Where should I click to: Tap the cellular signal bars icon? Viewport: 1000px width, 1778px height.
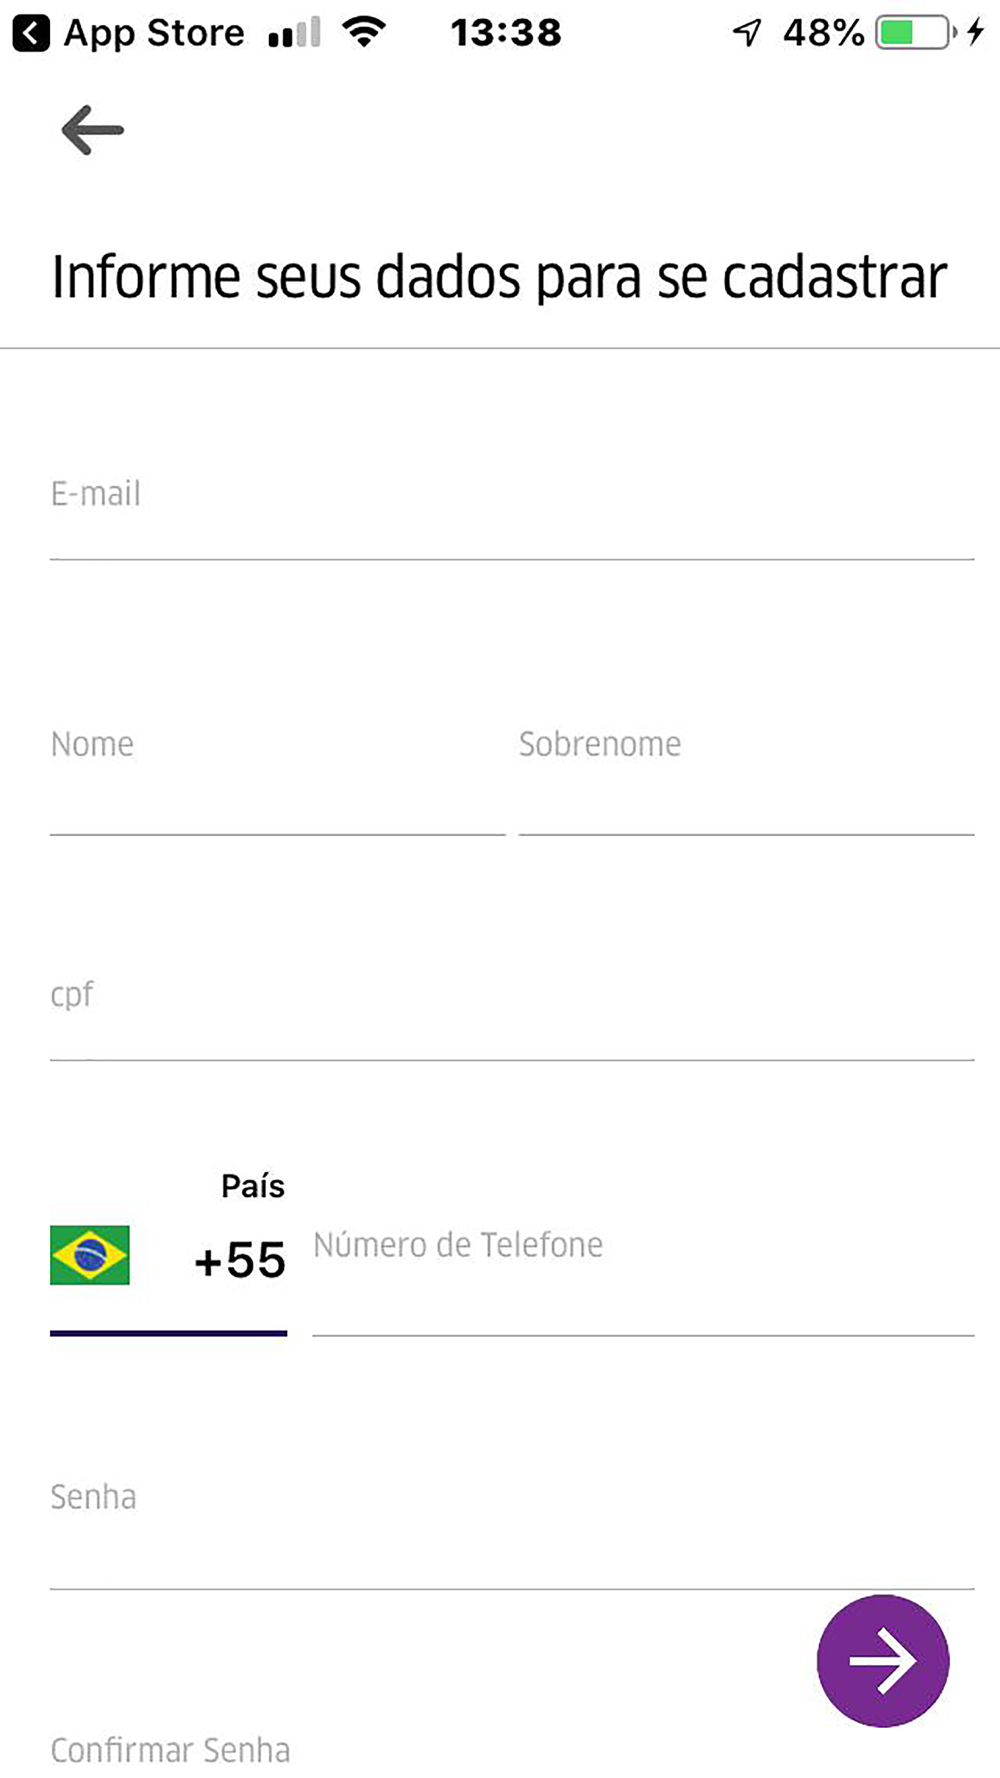294,33
